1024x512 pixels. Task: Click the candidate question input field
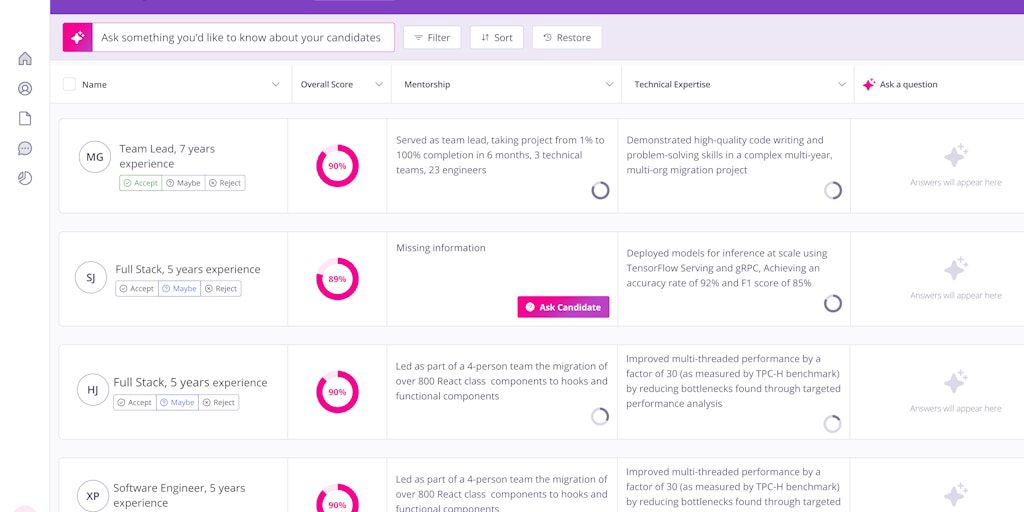coord(241,38)
